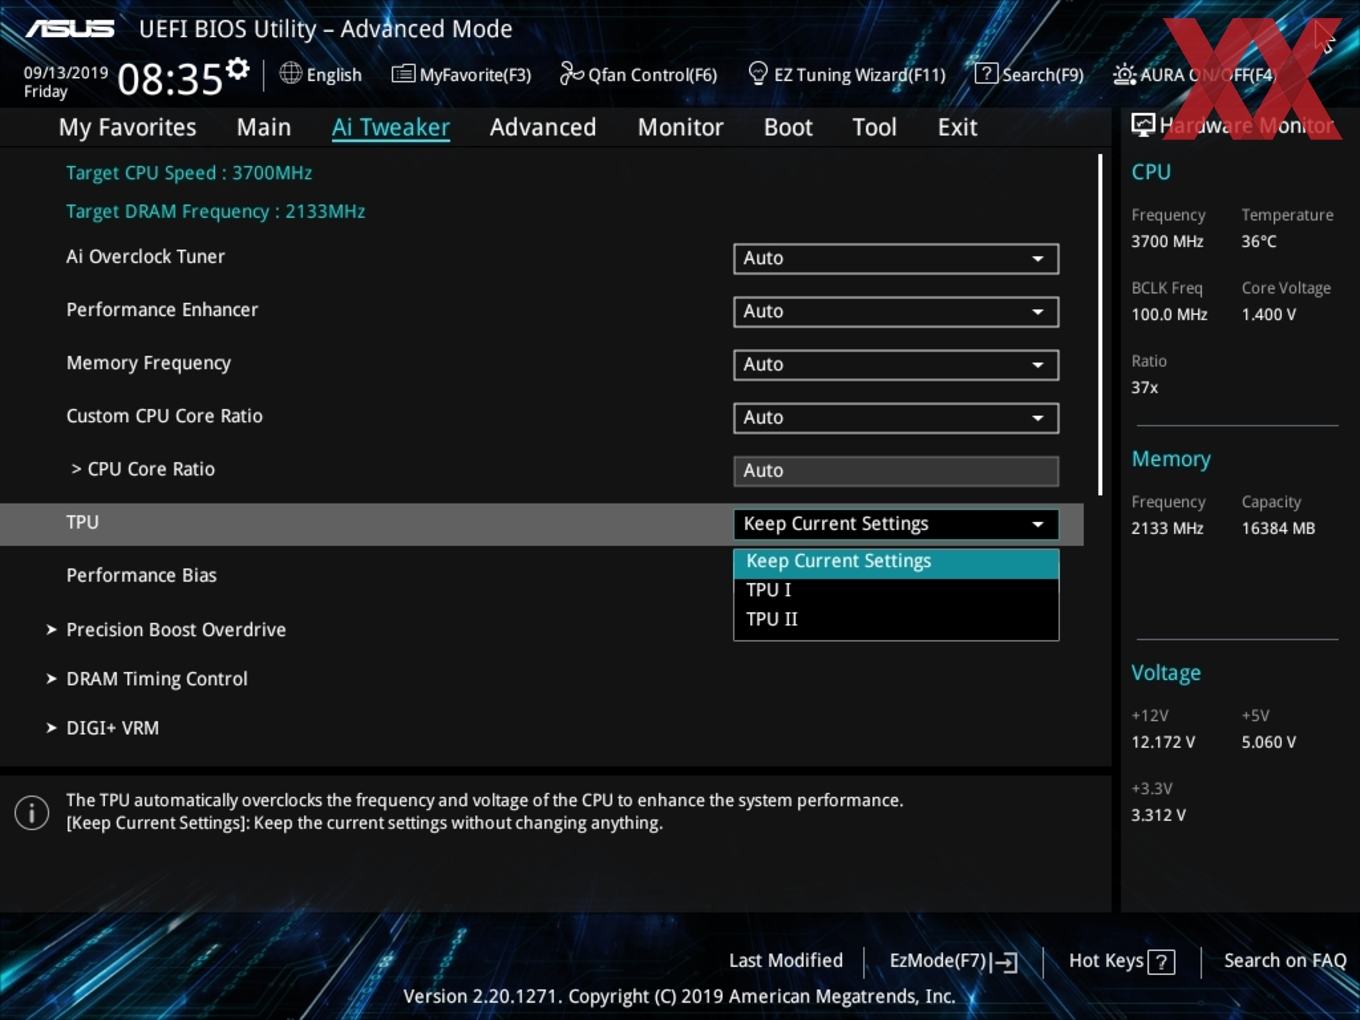Collapse the TPU dropdown box
1360x1020 pixels.
click(896, 524)
